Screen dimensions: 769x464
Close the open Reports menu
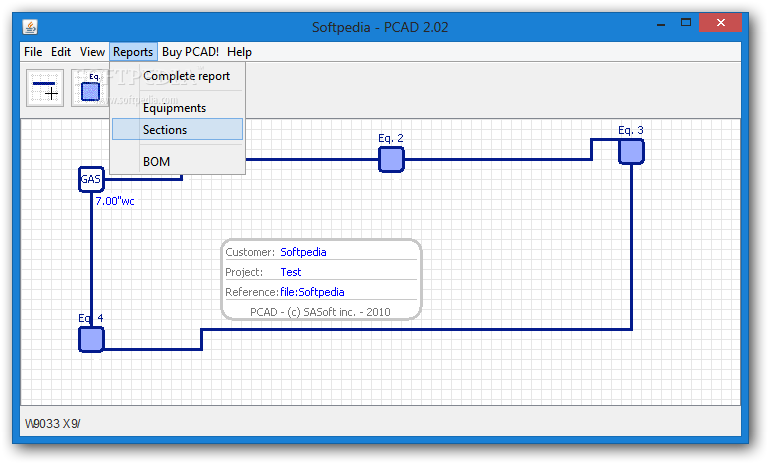coord(133,52)
